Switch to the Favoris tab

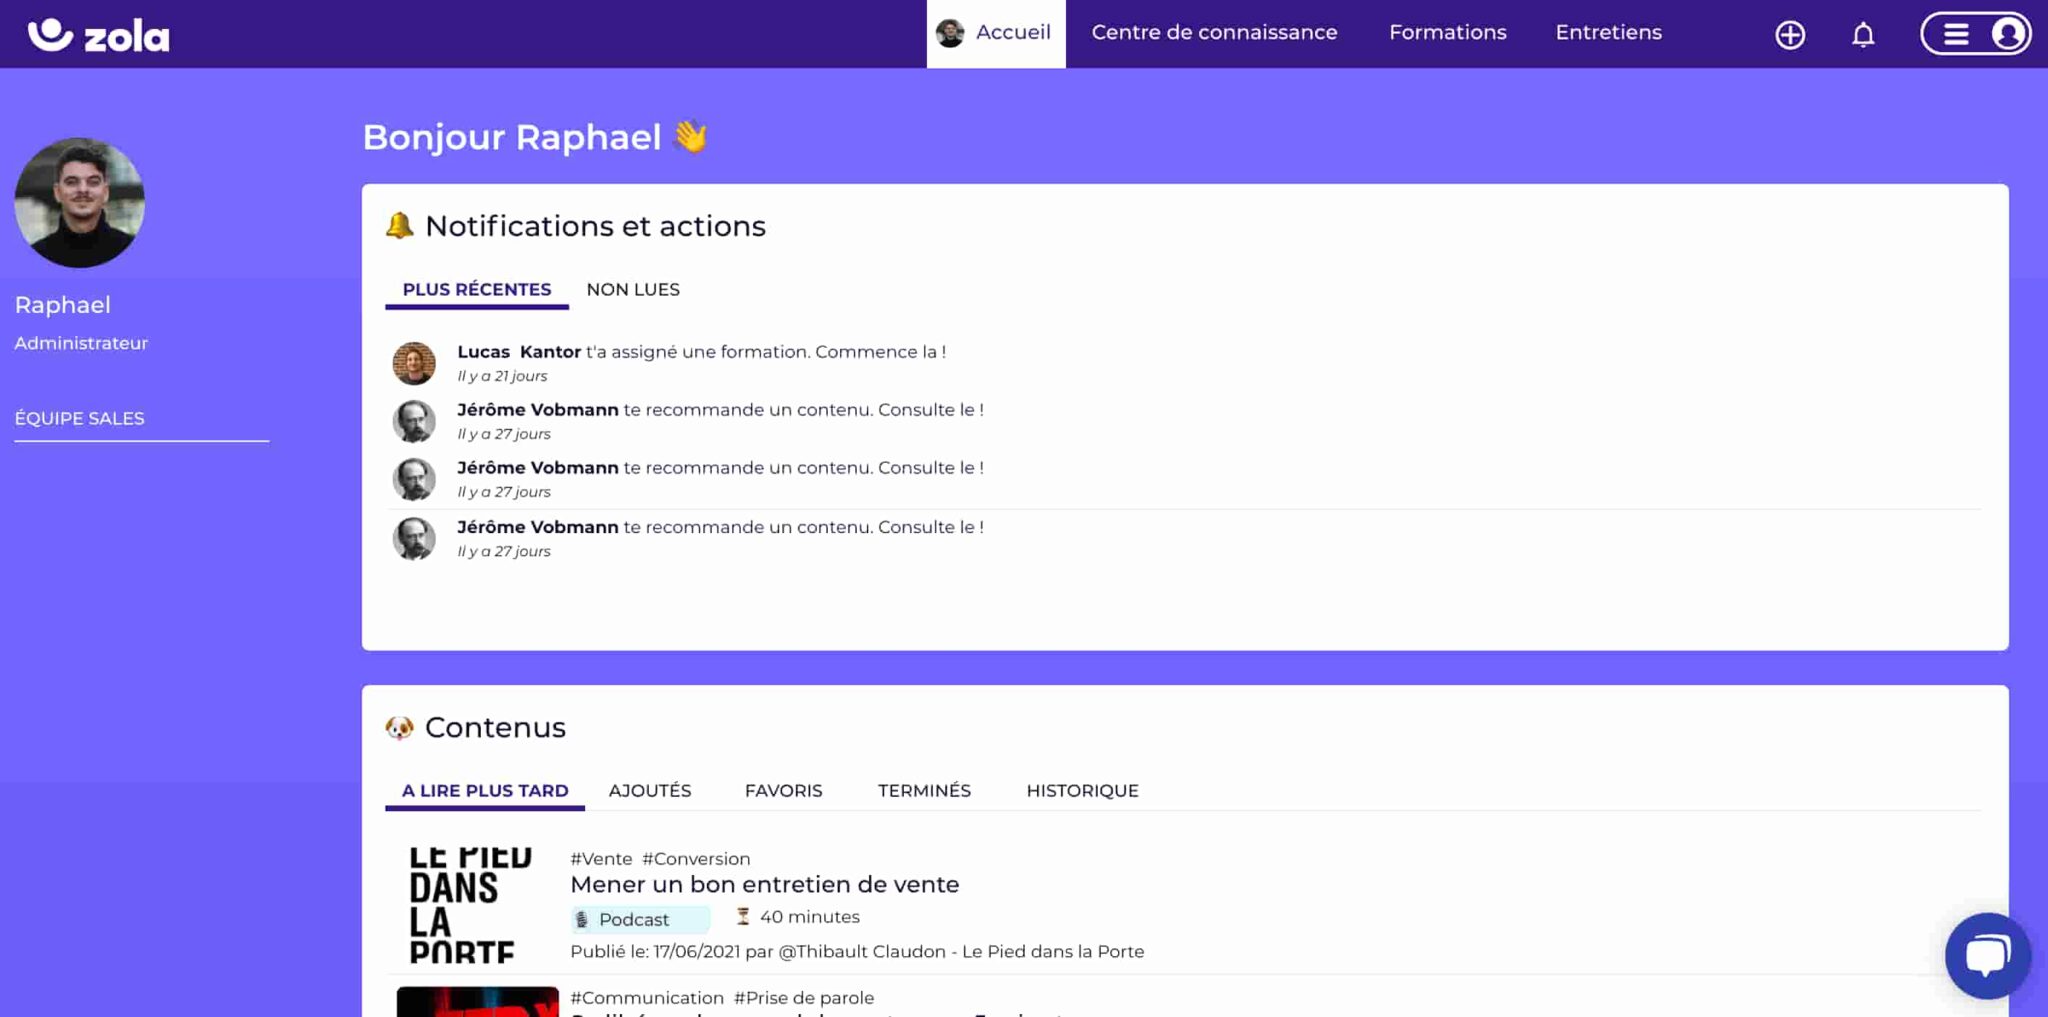pyautogui.click(x=783, y=791)
